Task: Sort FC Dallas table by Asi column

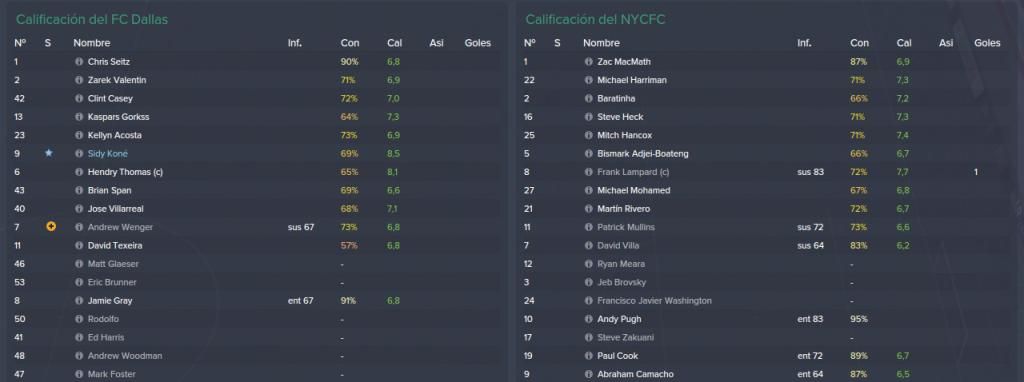Action: pyautogui.click(x=436, y=43)
